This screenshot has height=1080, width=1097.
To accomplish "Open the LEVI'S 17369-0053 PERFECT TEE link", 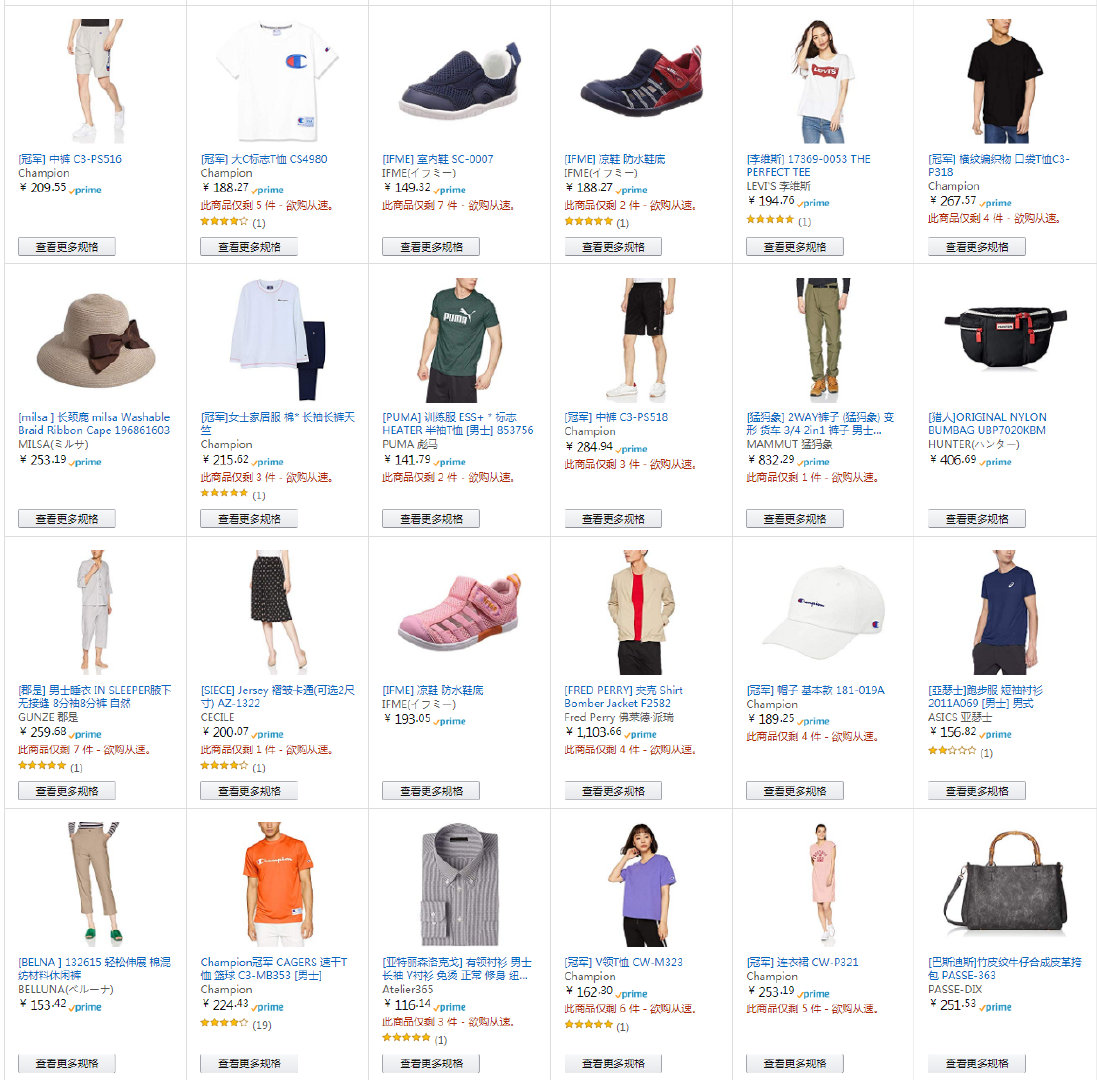I will click(808, 166).
